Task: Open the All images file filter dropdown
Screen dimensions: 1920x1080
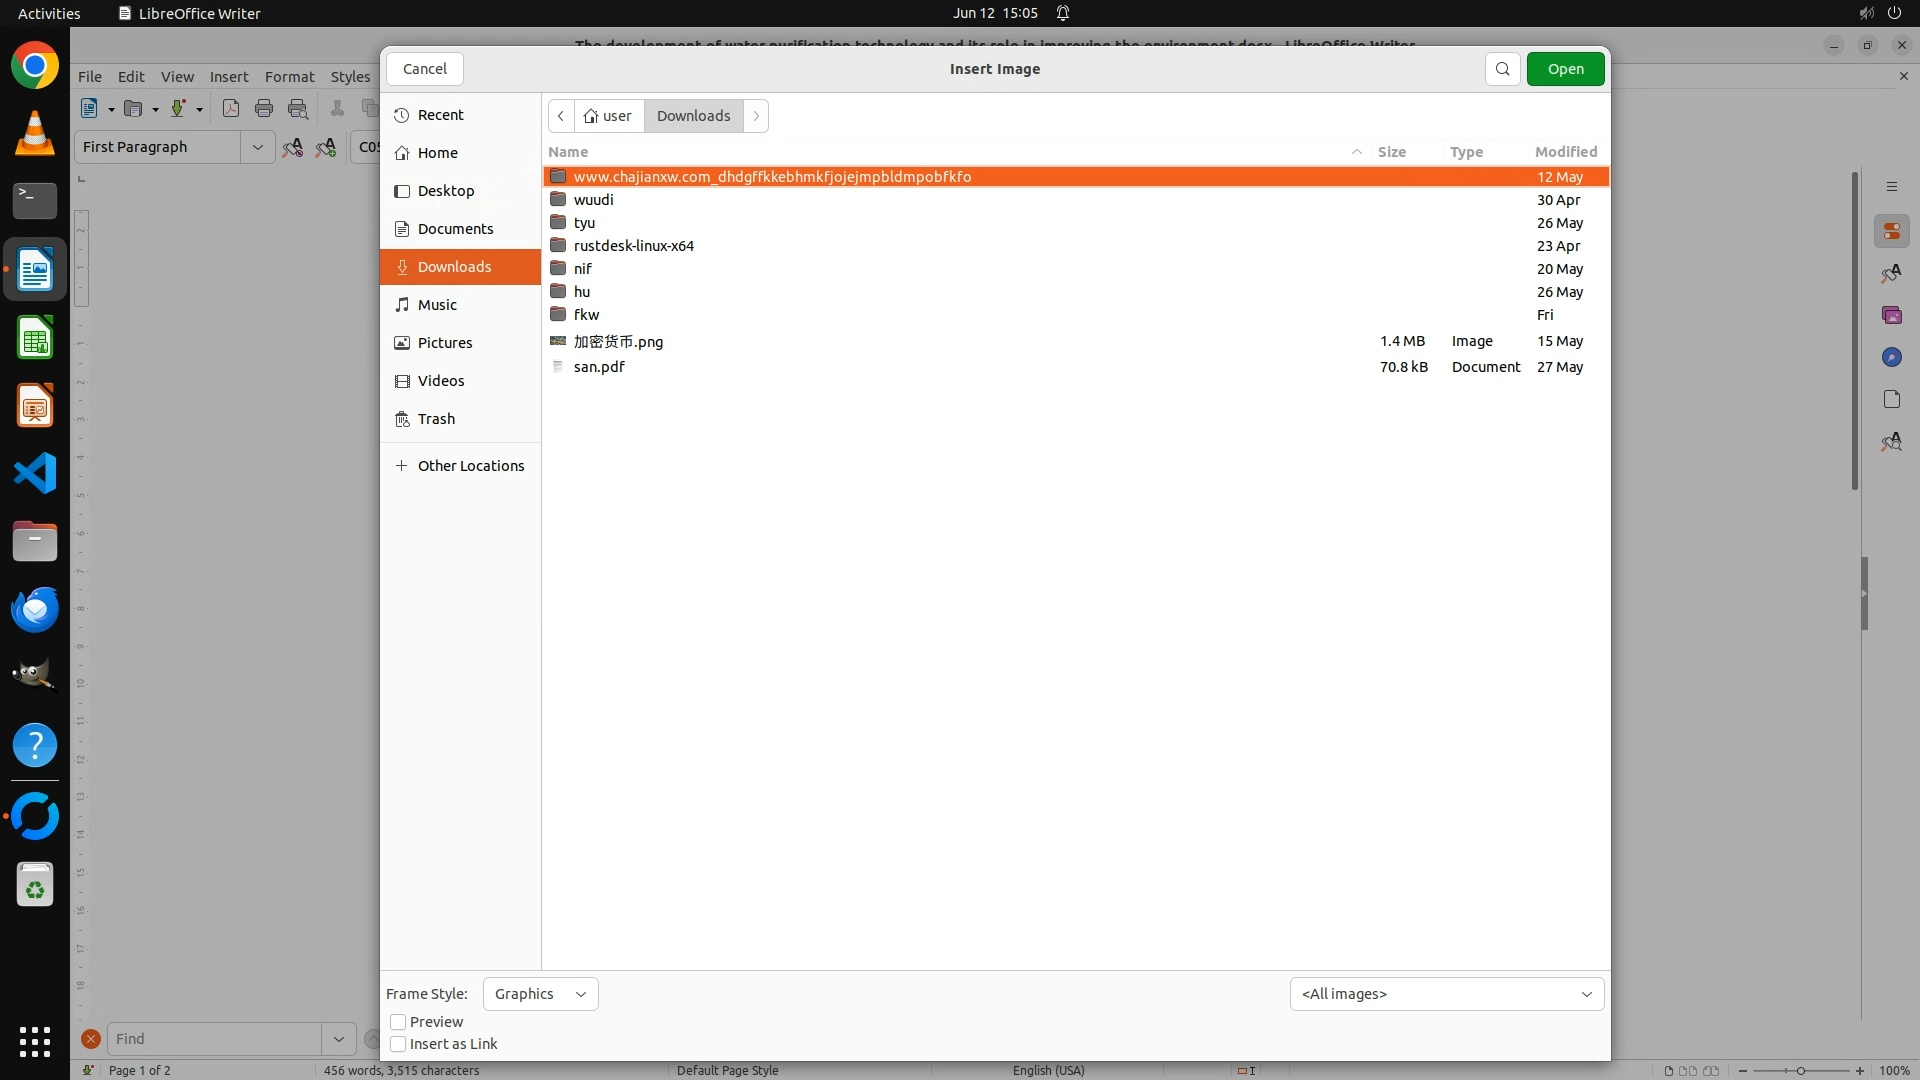Action: click(1446, 994)
